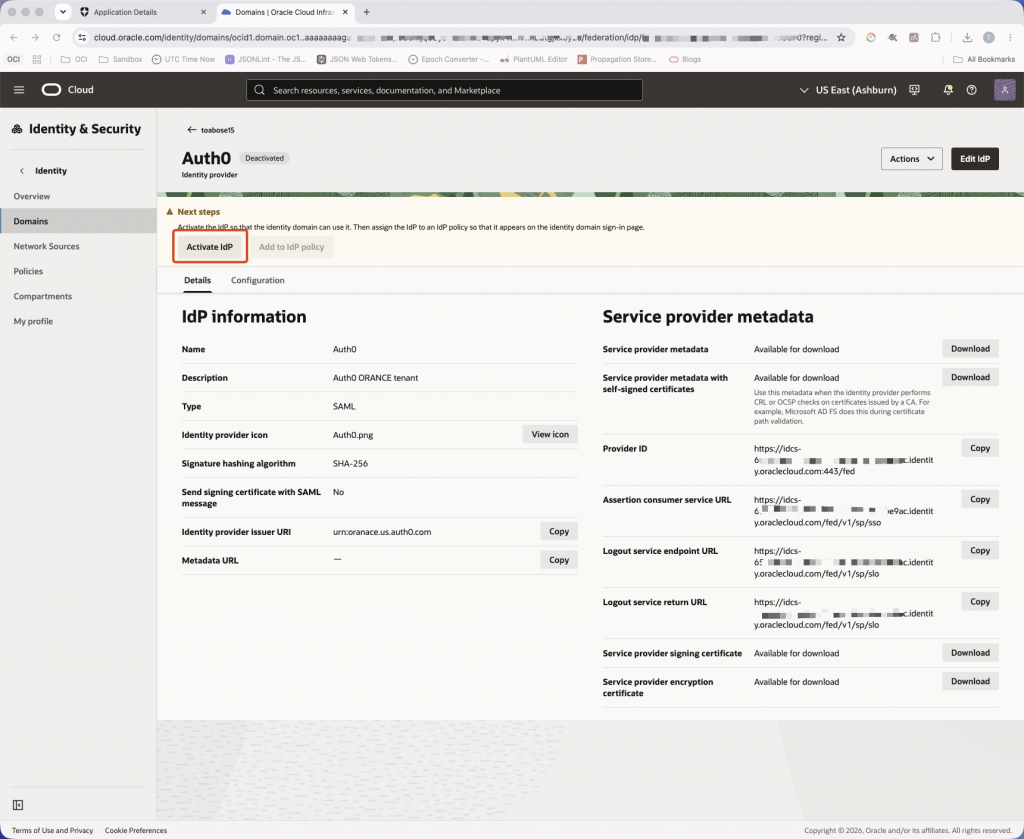Open the US East (Ashburn) region dropdown

[848, 90]
